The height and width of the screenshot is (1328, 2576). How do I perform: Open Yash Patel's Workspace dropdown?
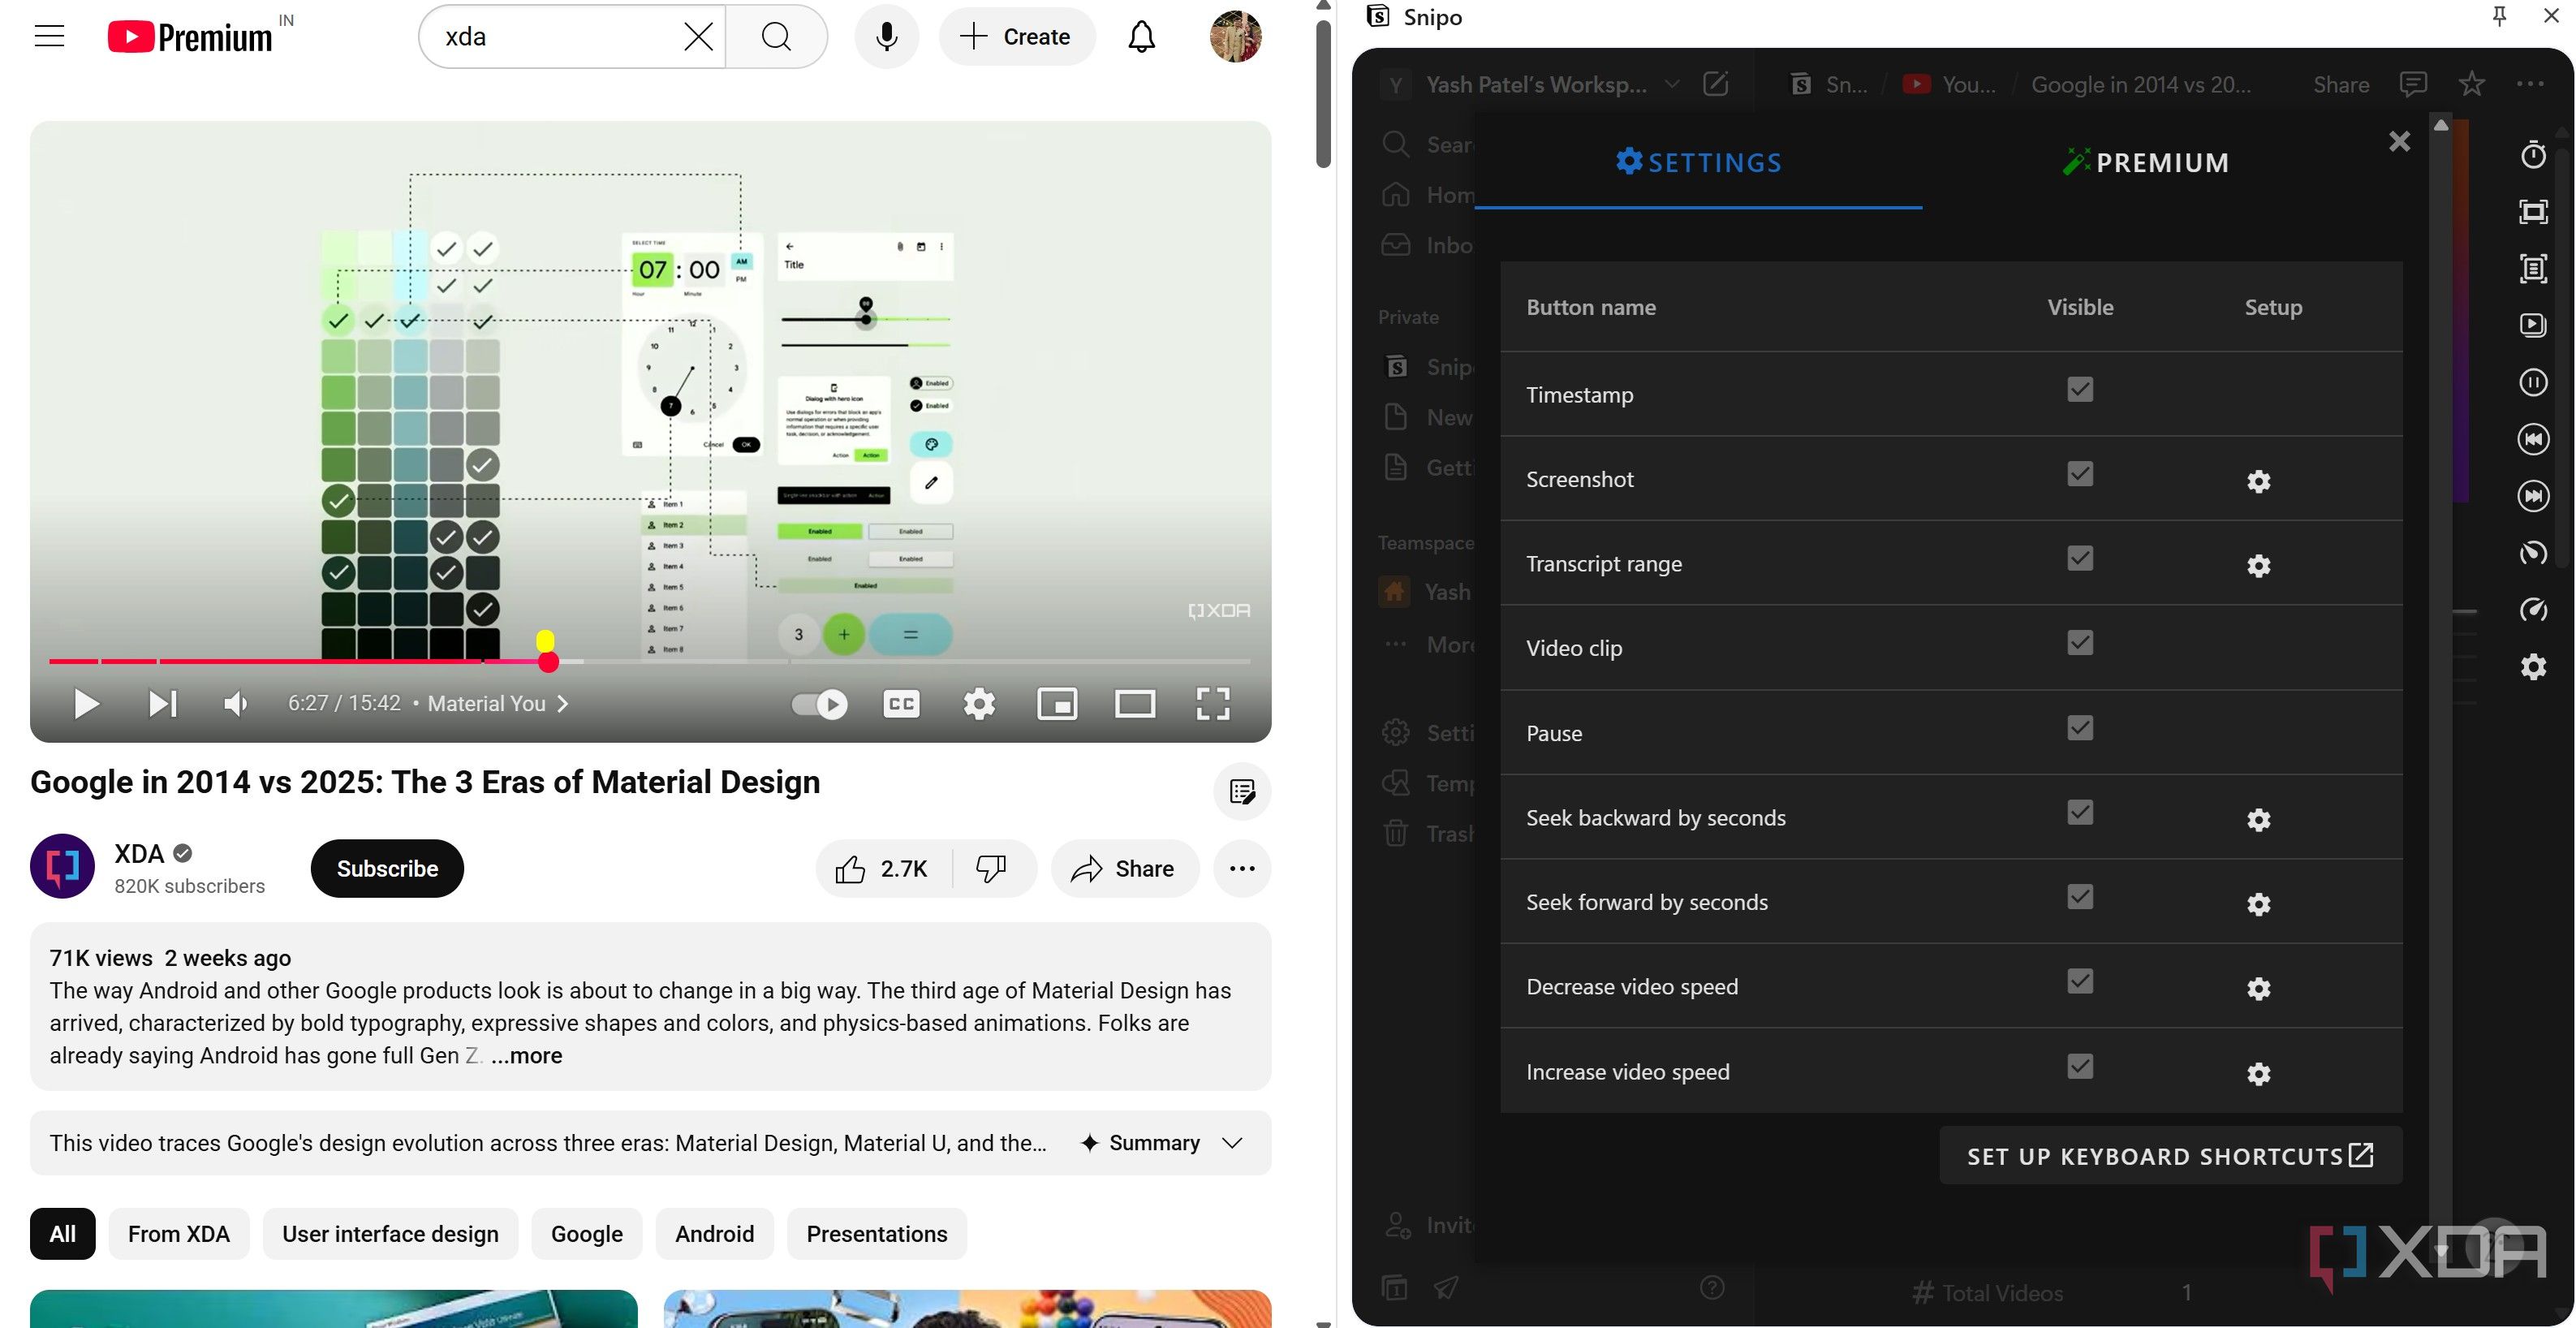pyautogui.click(x=1672, y=85)
